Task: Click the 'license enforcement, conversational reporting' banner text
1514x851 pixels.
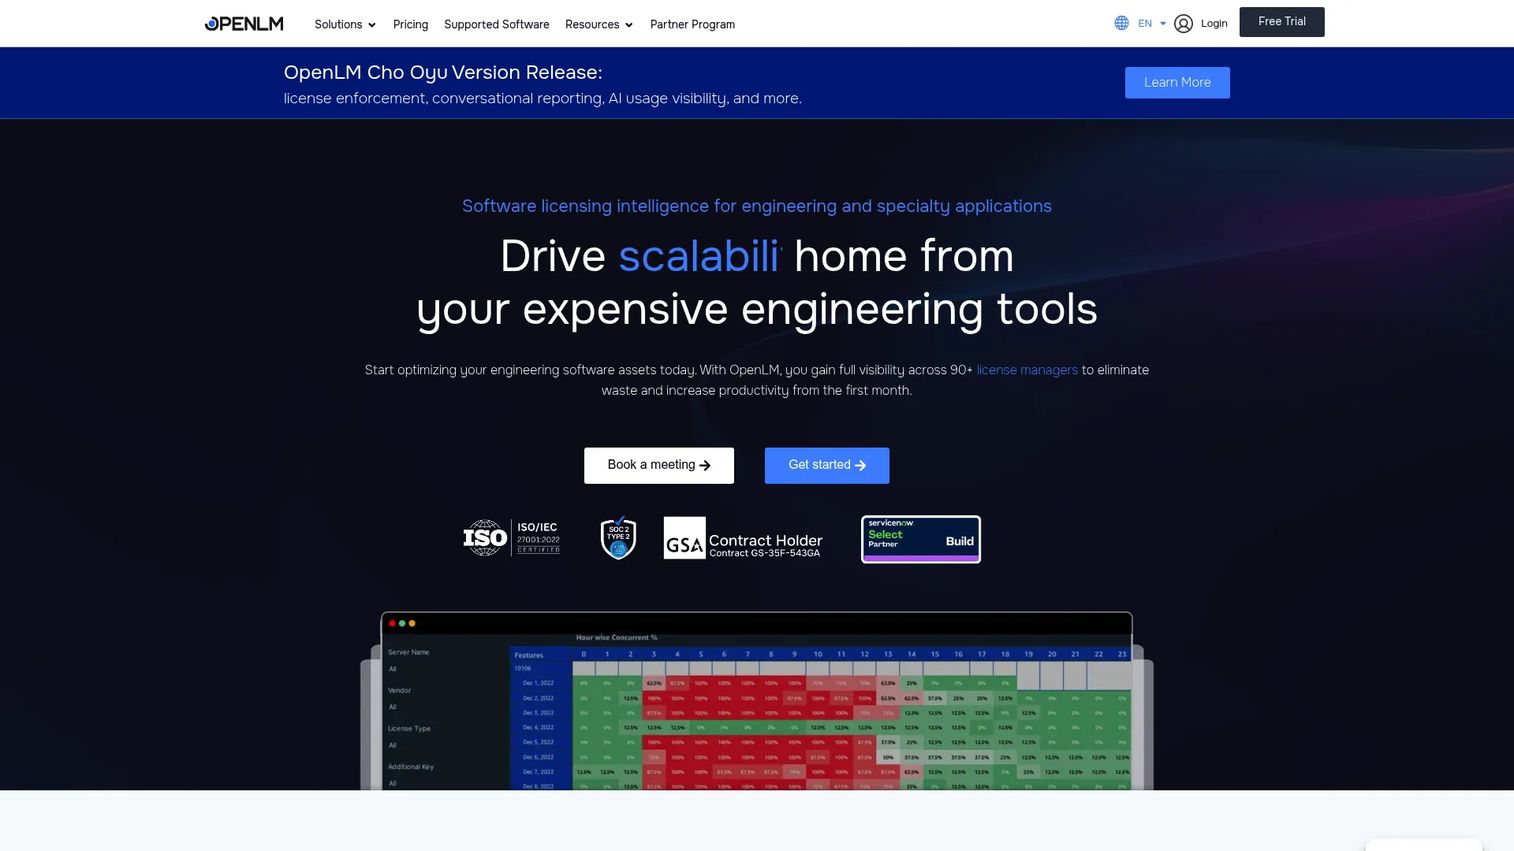Action: (543, 98)
